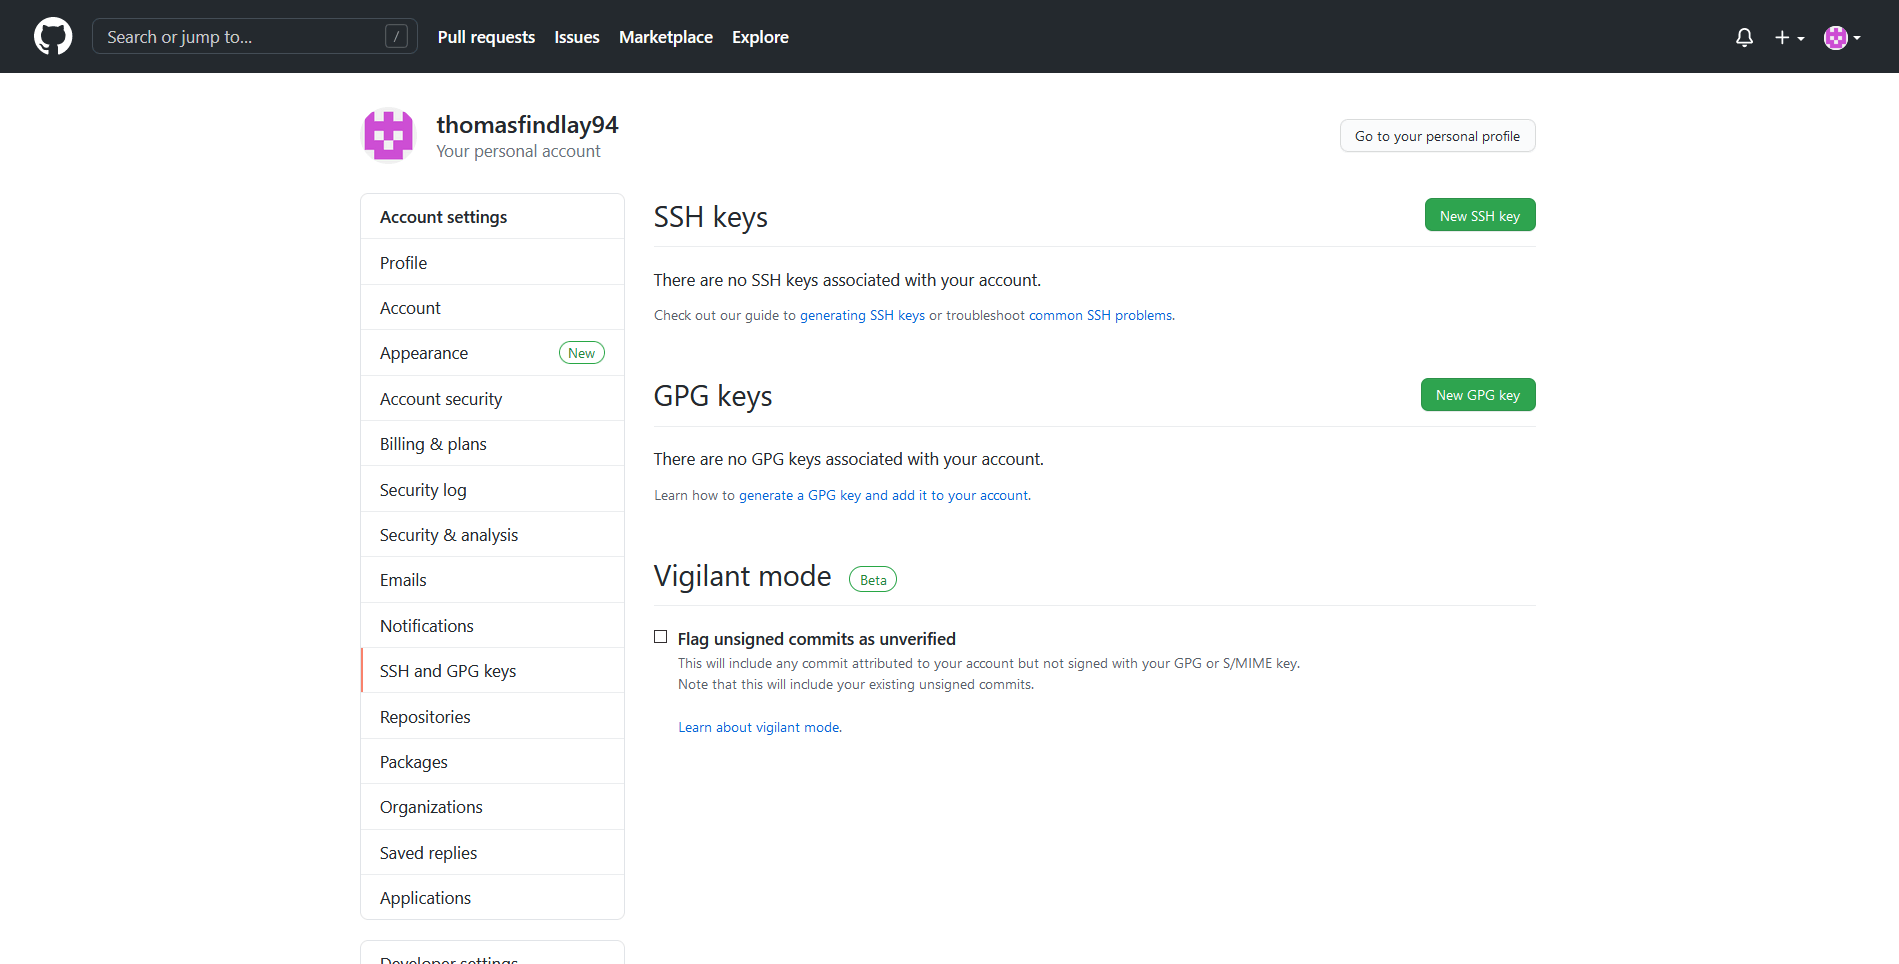
Task: Click the Flag unsigned commits as unverified label
Action: click(x=817, y=639)
